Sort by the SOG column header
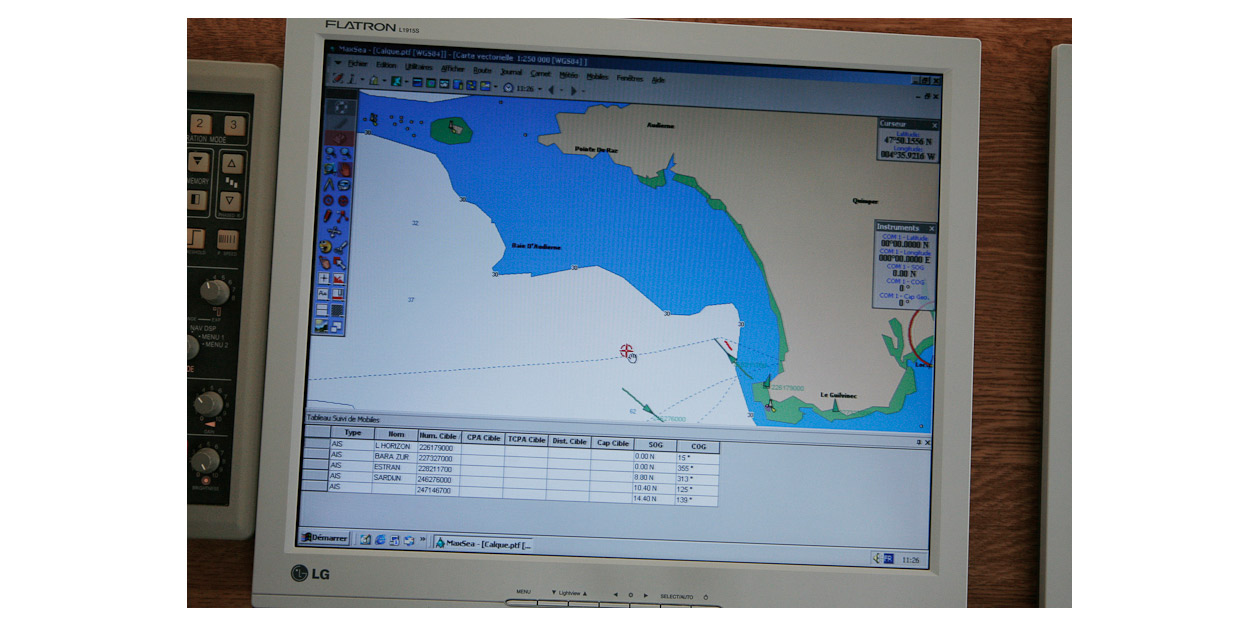 click(654, 443)
